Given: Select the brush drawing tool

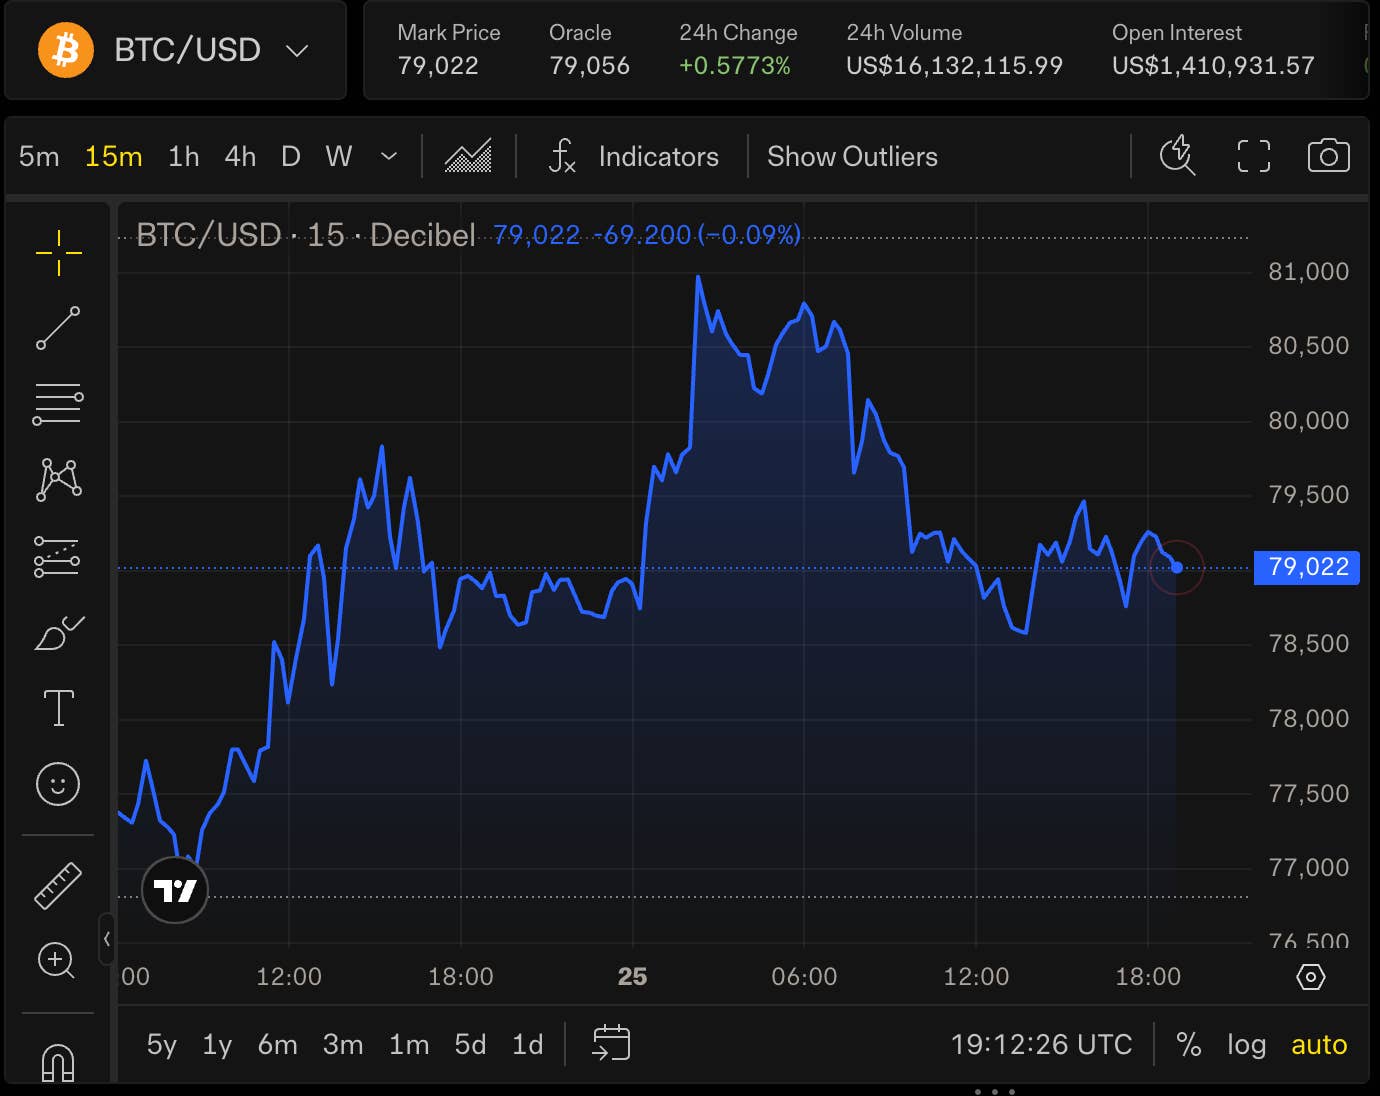Looking at the screenshot, I should tap(58, 633).
